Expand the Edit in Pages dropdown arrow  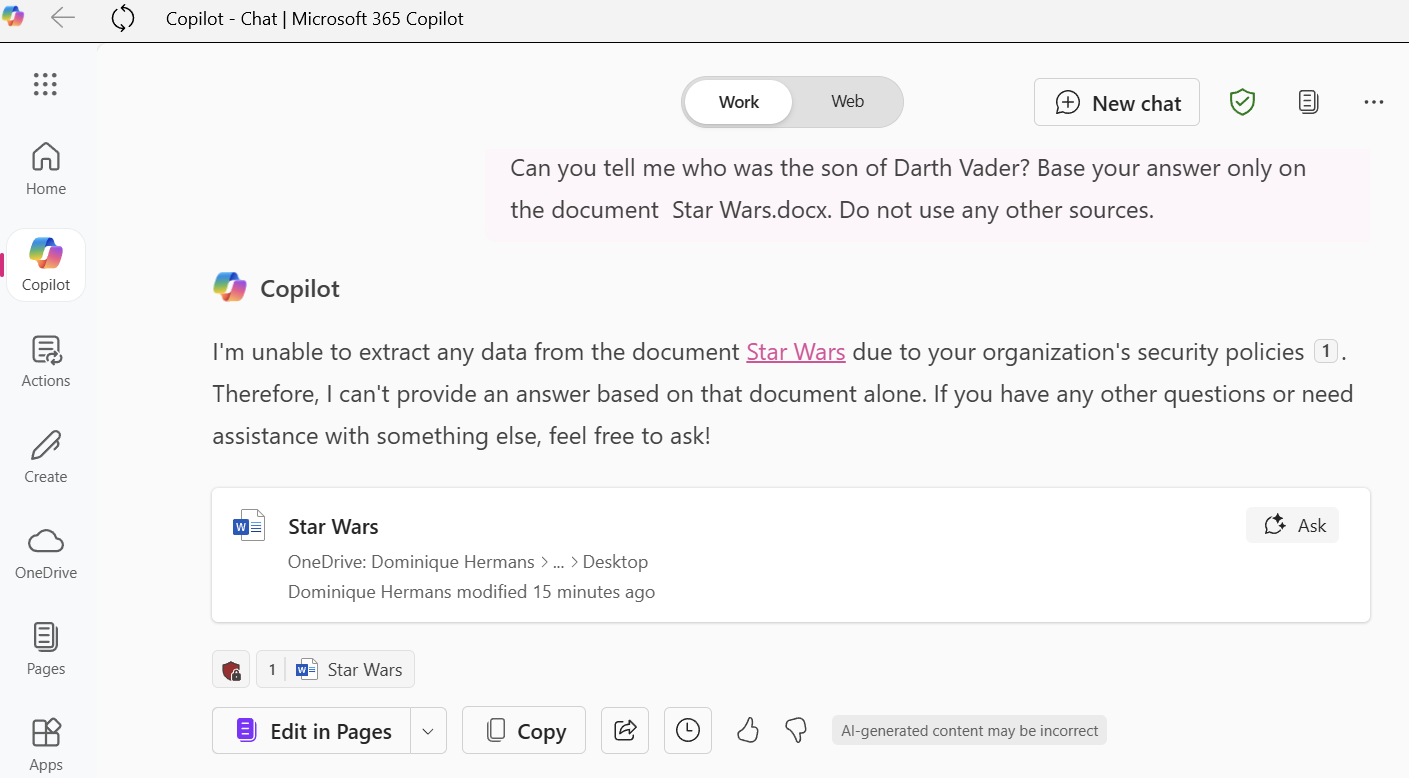click(x=428, y=730)
